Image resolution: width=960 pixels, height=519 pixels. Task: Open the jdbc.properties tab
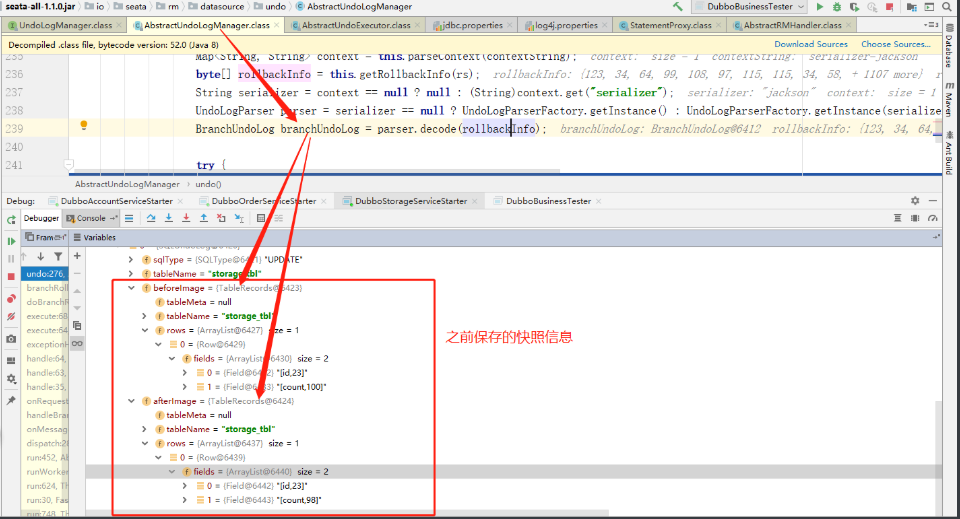click(x=472, y=25)
